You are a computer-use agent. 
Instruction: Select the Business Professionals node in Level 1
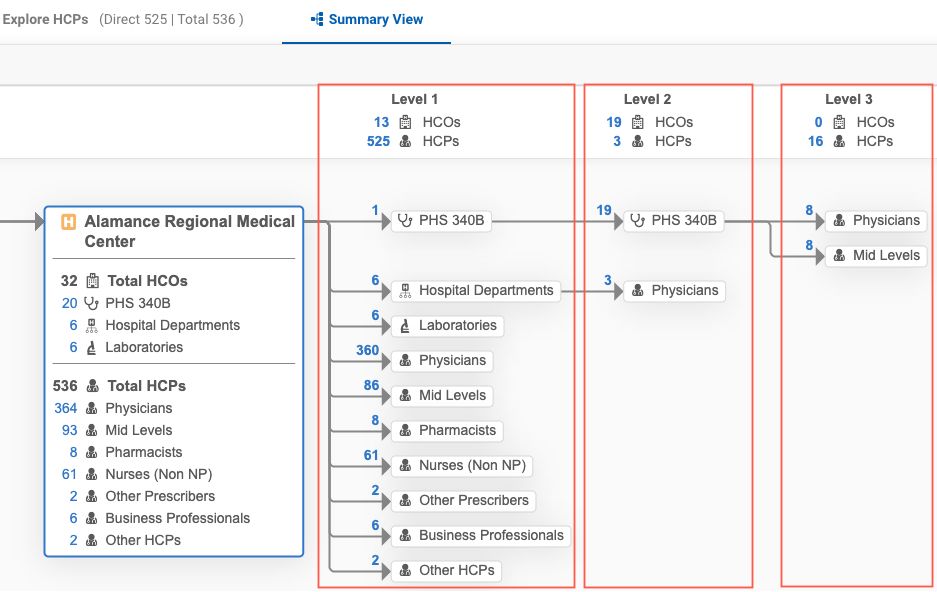pos(481,536)
